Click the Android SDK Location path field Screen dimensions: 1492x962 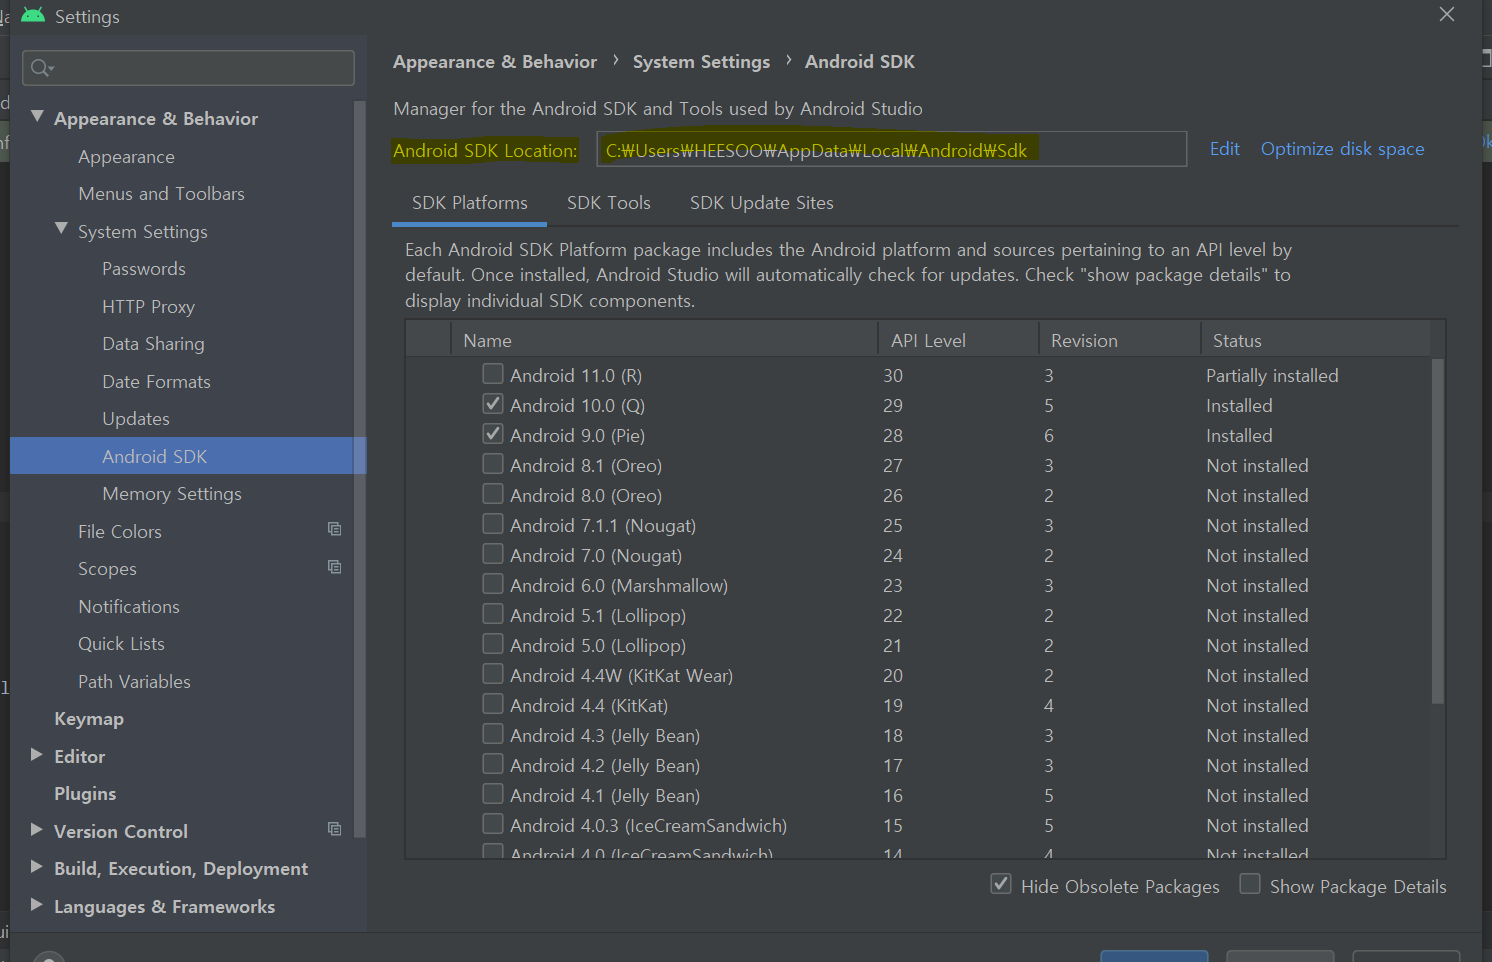(x=892, y=149)
